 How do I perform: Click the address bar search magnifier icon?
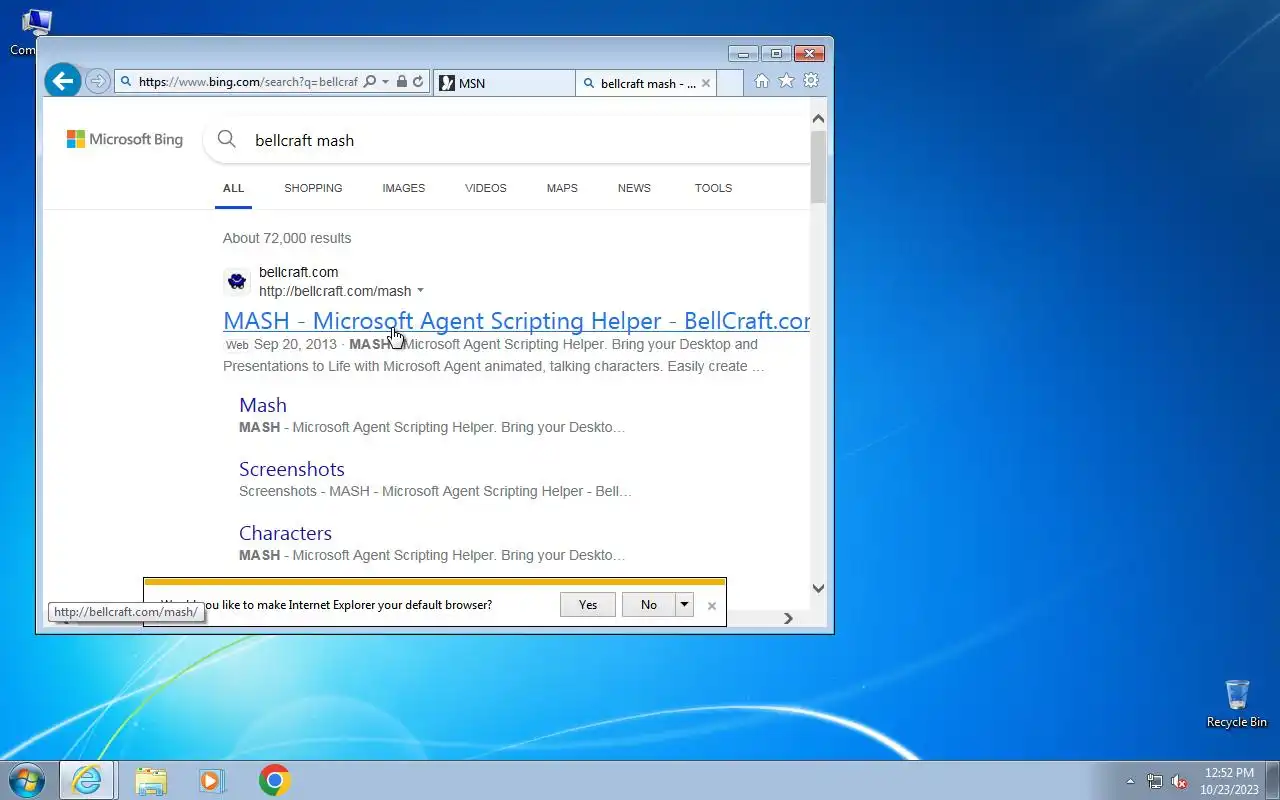pos(370,82)
